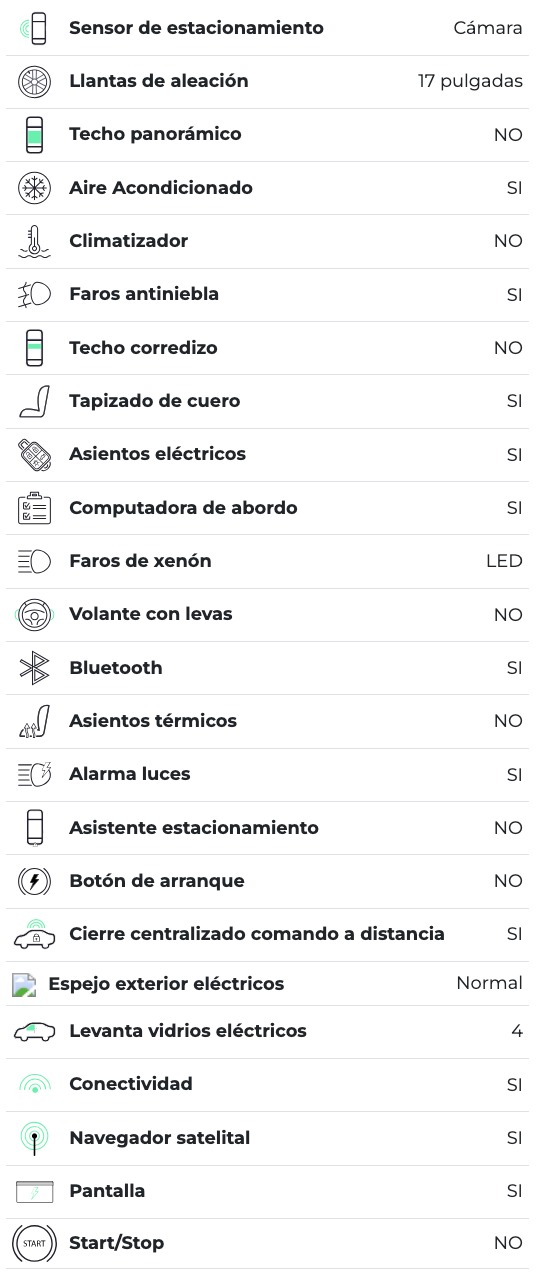Image resolution: width=550 pixels, height=1286 pixels.
Task: Click the Faros de xenón LED value
Action: tap(504, 561)
